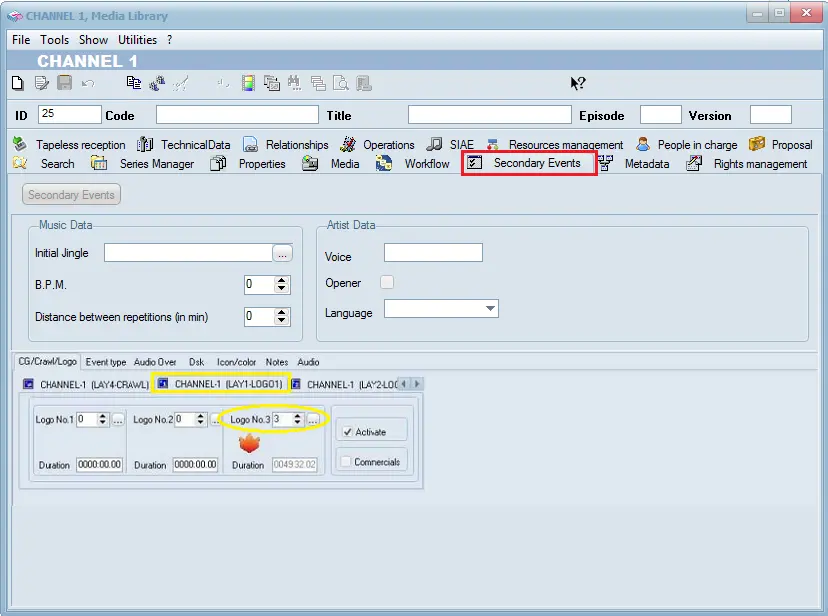Click the Initial Jingle browse button
The image size is (828, 616).
pos(283,253)
